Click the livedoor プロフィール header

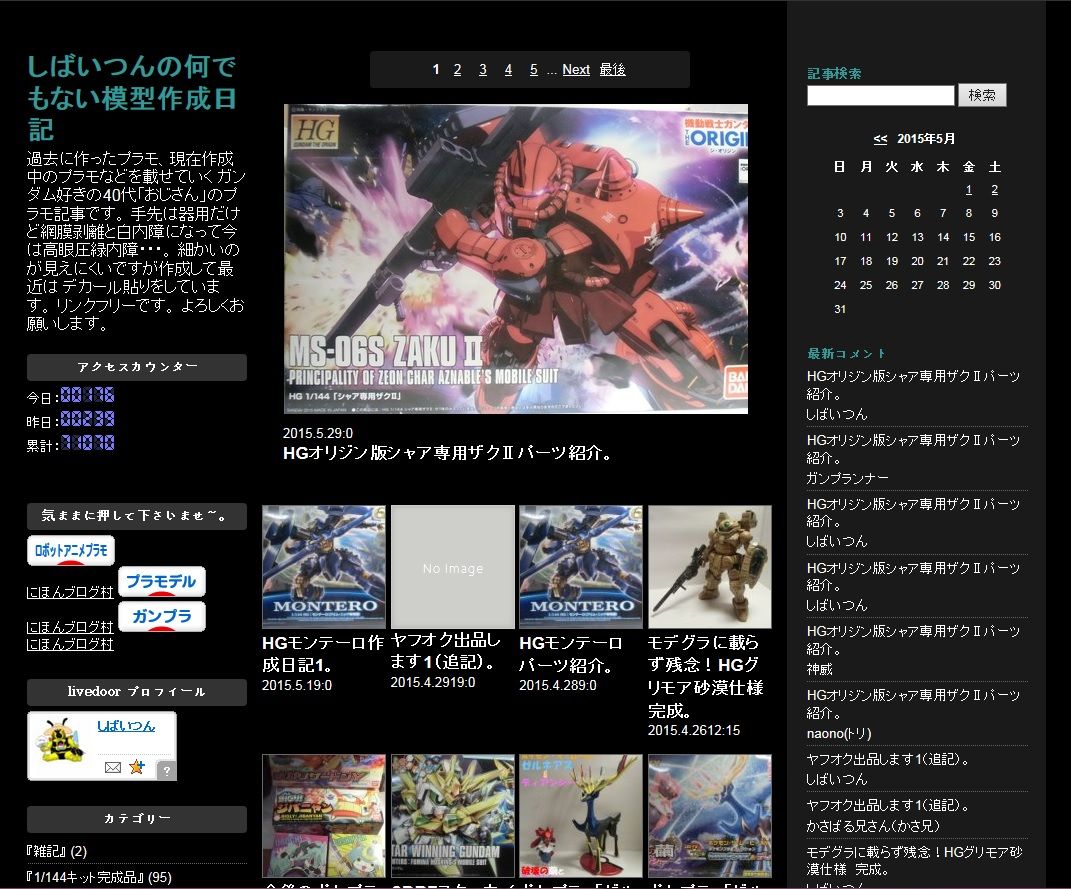point(137,692)
